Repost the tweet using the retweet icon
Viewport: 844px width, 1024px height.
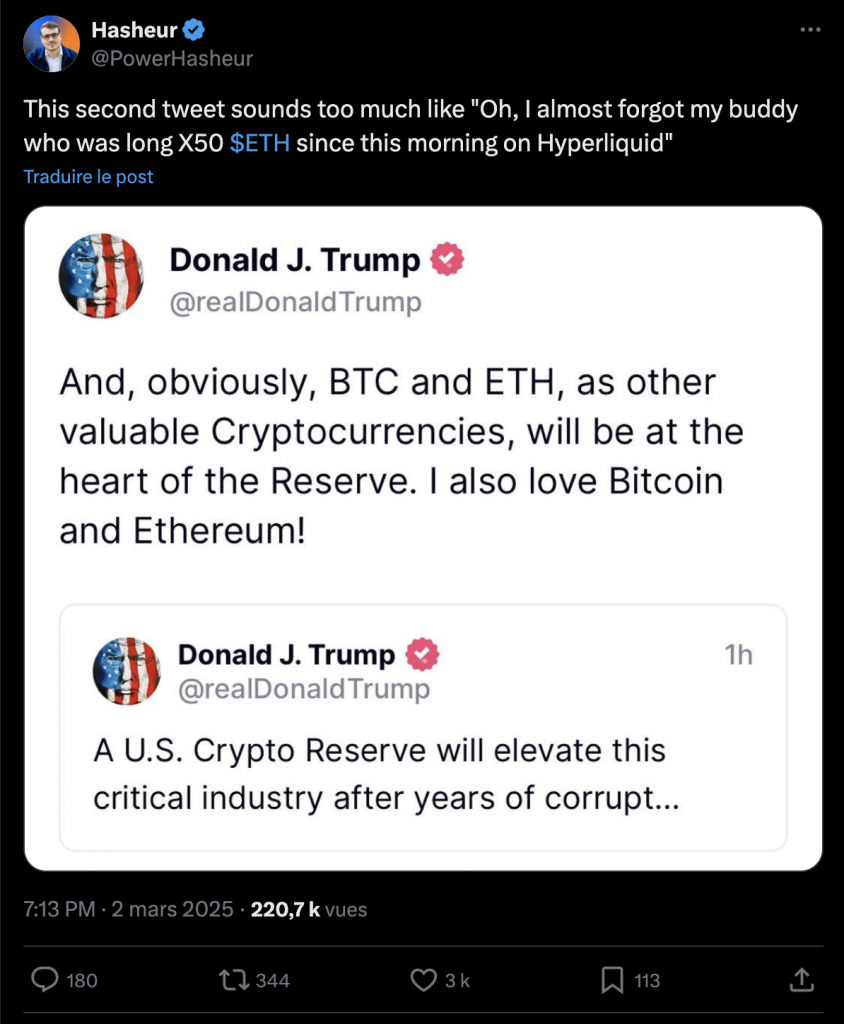click(234, 981)
